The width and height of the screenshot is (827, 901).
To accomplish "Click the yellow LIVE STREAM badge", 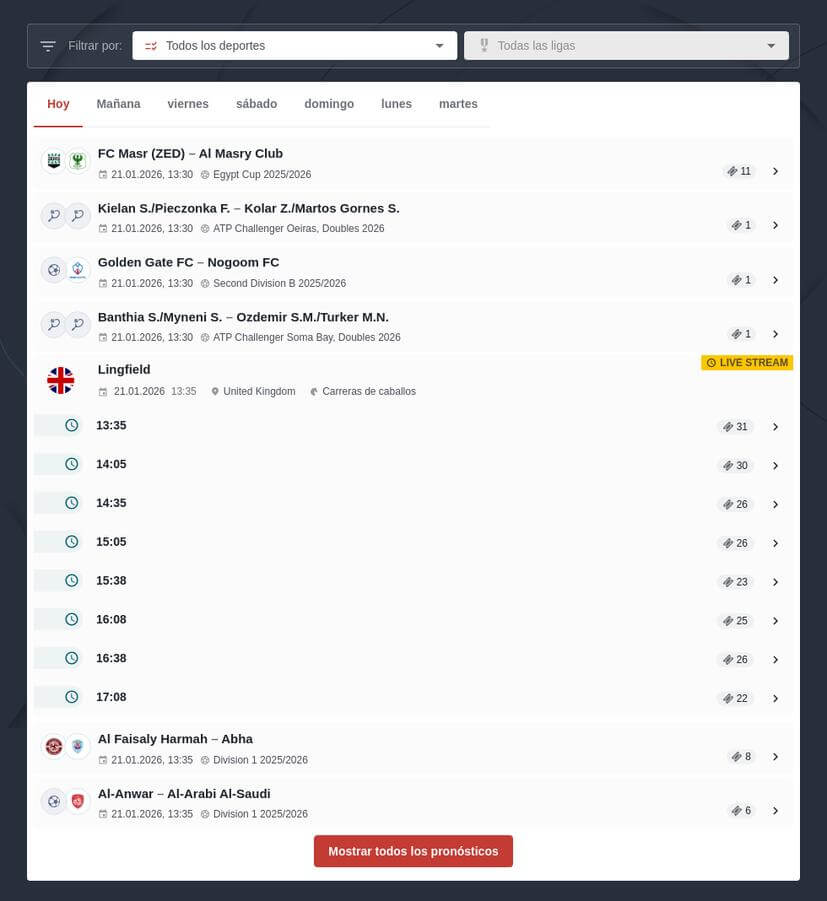I will [x=746, y=363].
